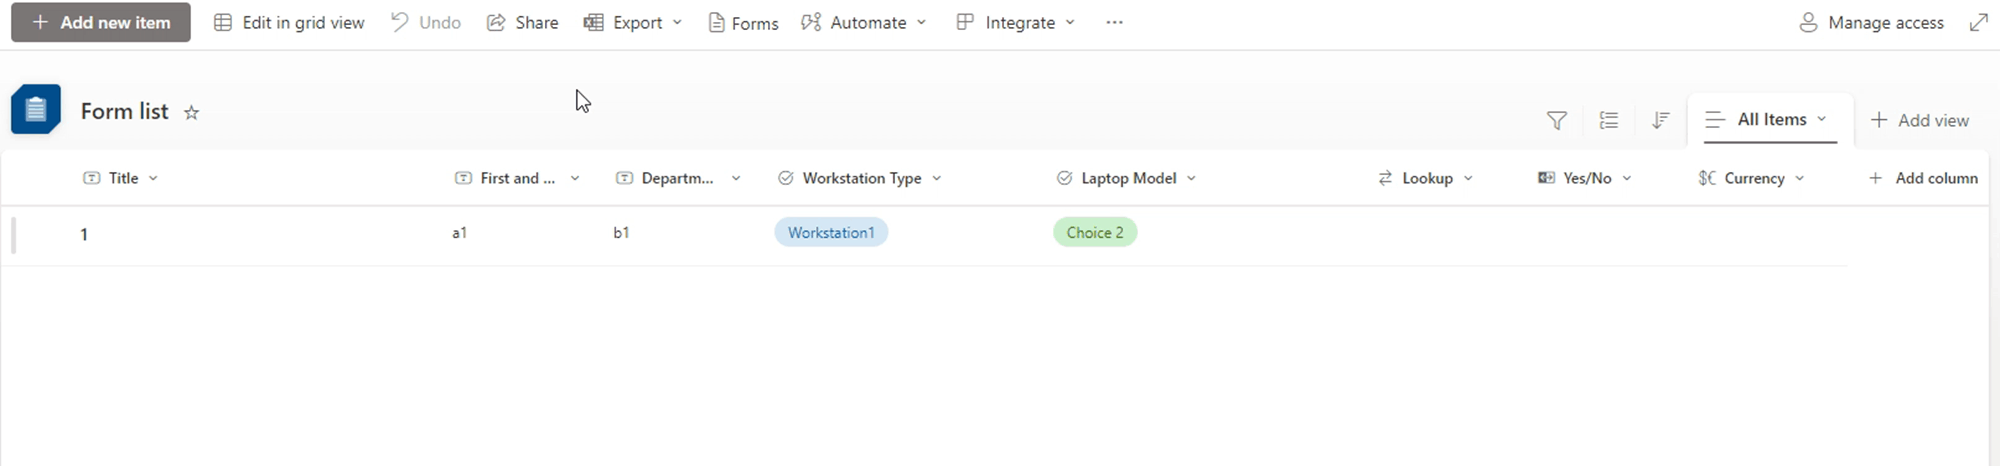Expand list to full screen icon
Viewport: 2000px width, 466px height.
(1978, 22)
